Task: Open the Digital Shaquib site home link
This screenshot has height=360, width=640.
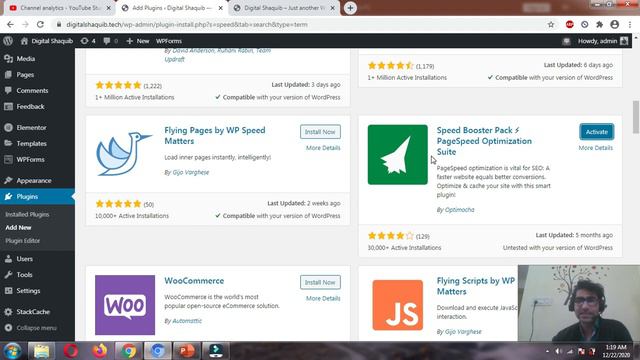Action: 47,41
